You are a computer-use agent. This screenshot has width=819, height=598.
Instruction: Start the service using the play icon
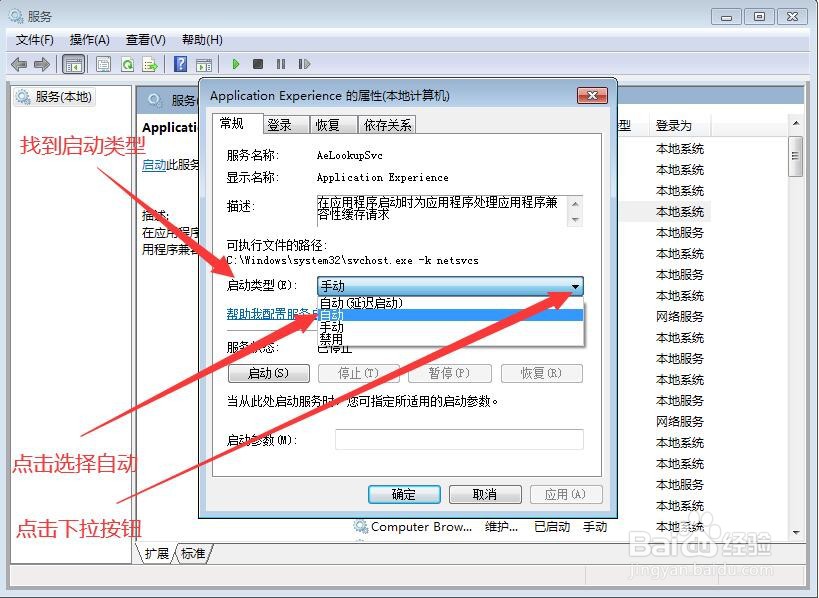(x=235, y=64)
